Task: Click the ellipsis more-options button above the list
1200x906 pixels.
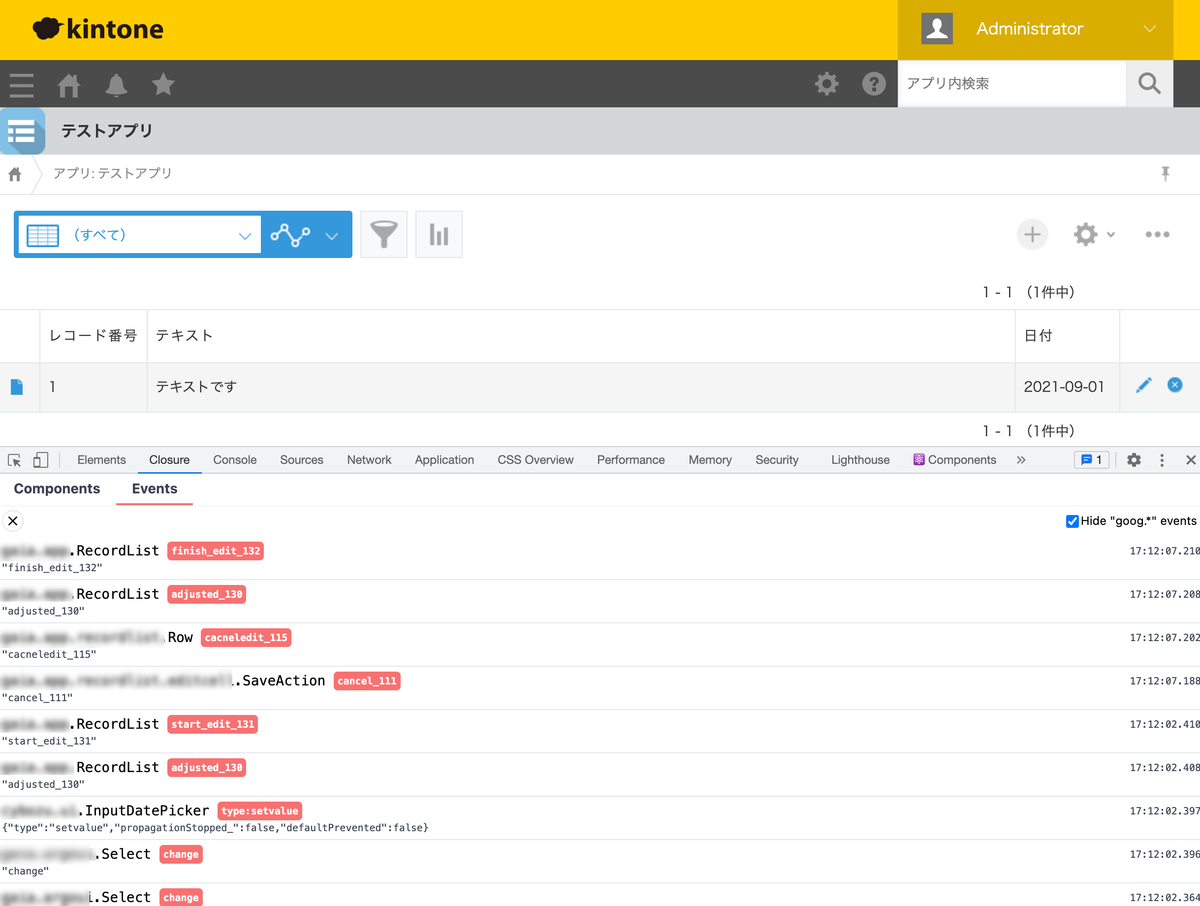Action: 1157,234
